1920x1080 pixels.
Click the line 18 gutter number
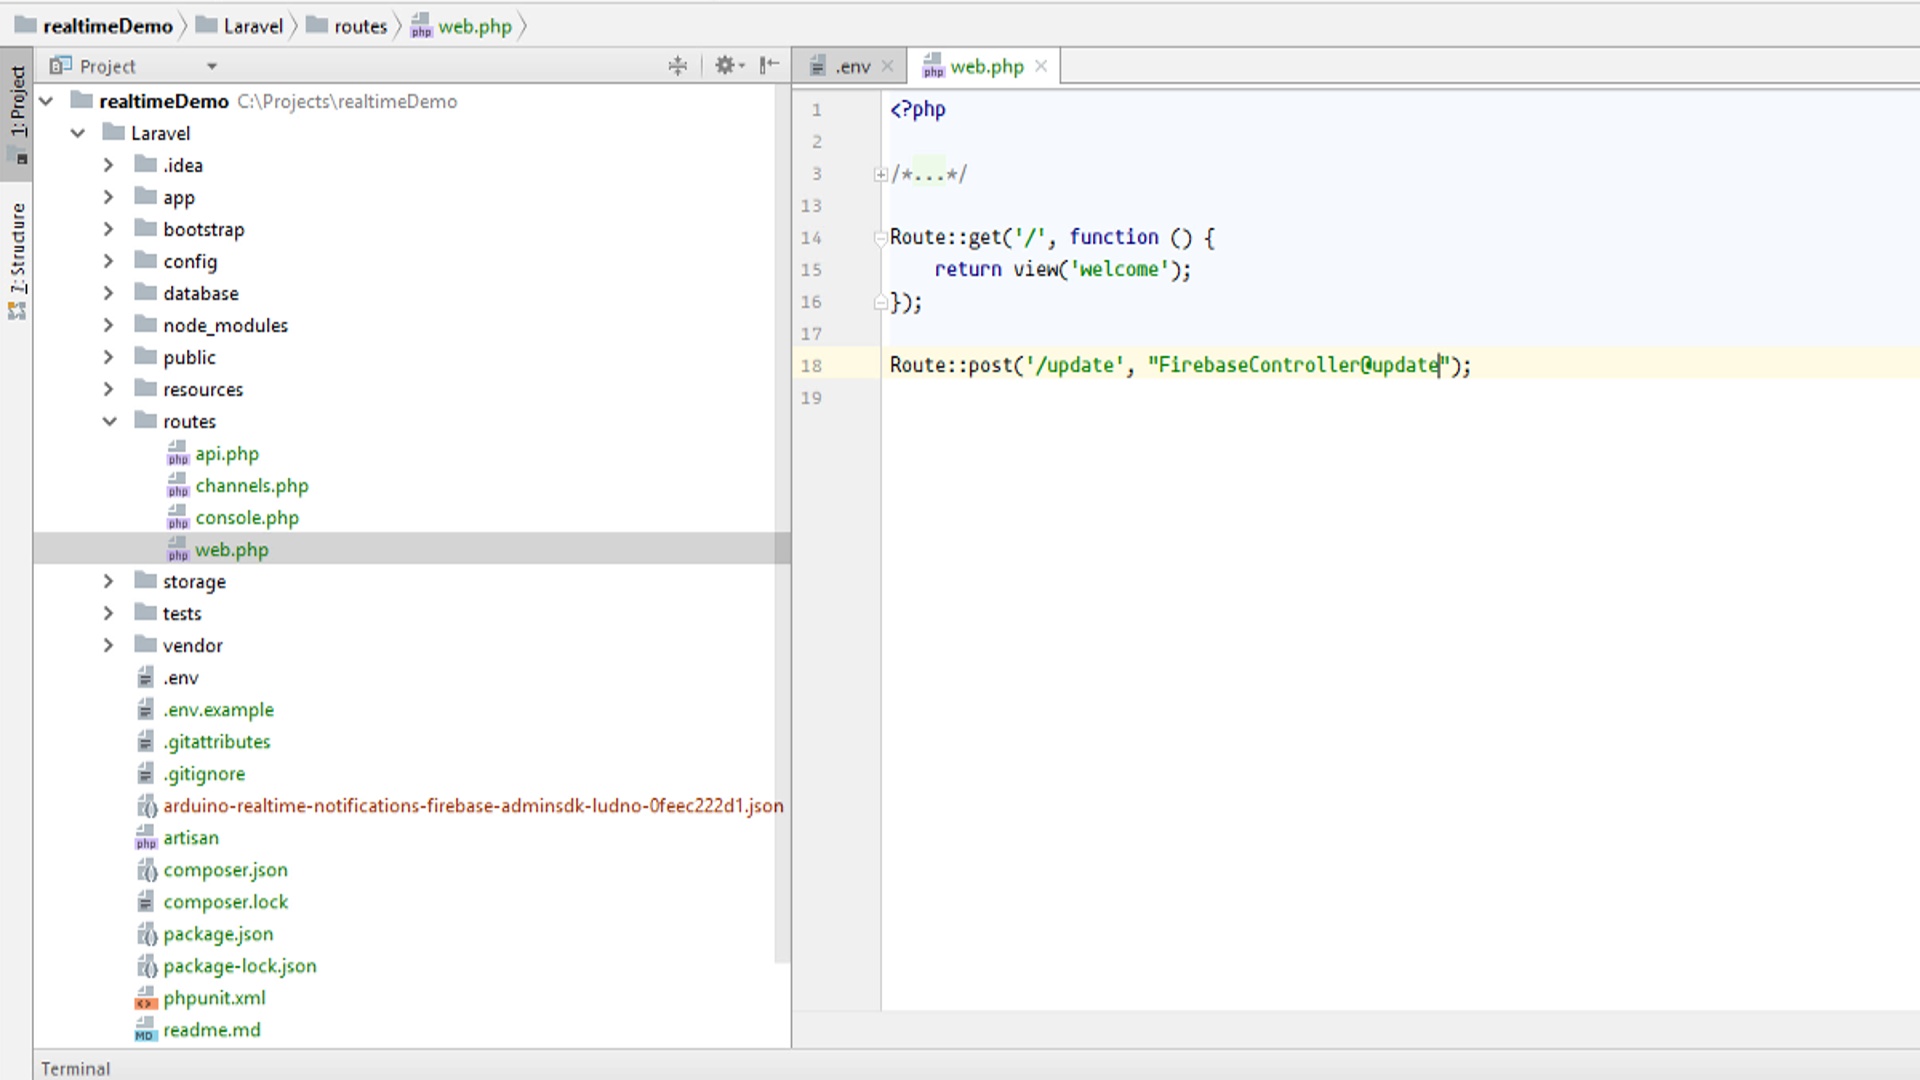(x=811, y=366)
